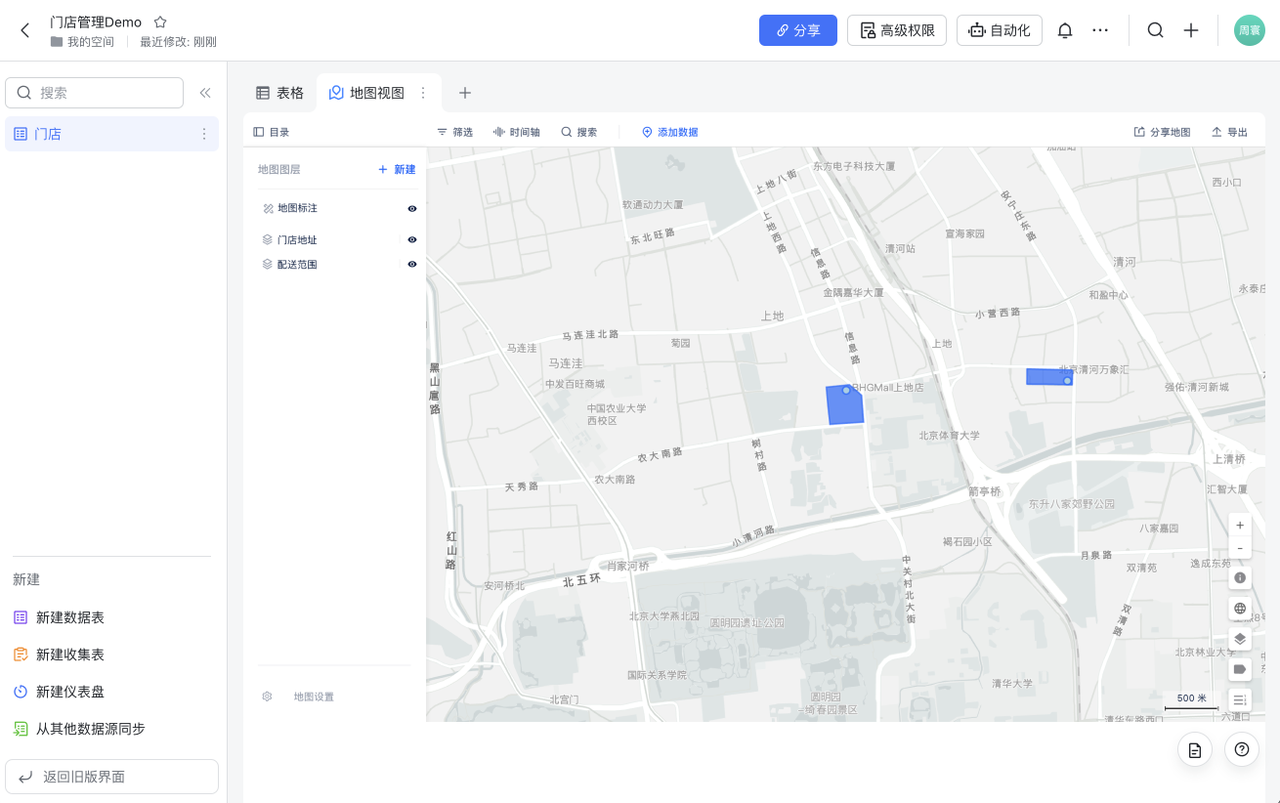
Task: Toggle visibility of 门店地址 layer
Action: click(412, 240)
